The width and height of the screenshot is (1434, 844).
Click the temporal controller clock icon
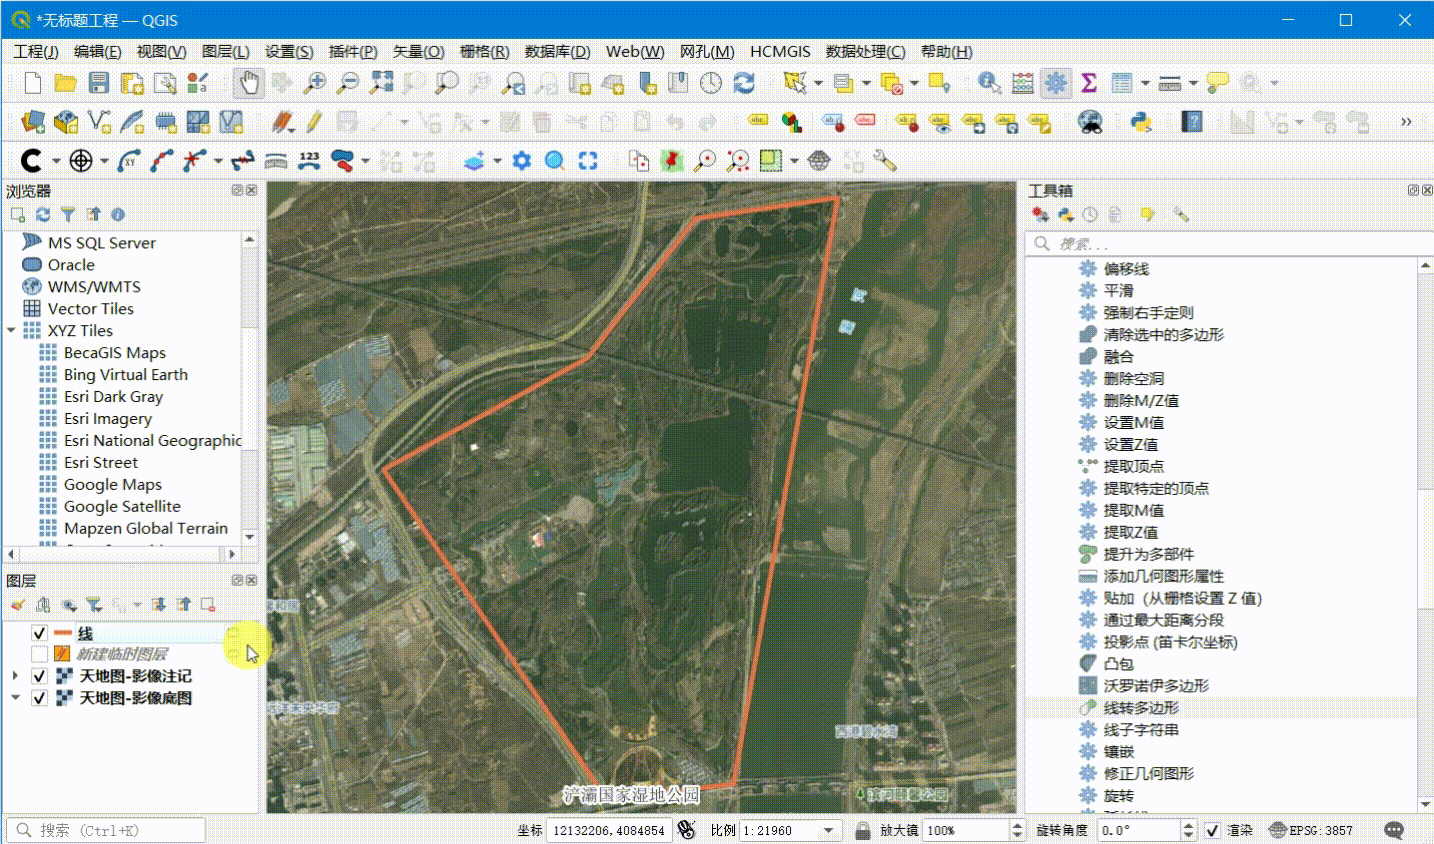[711, 83]
